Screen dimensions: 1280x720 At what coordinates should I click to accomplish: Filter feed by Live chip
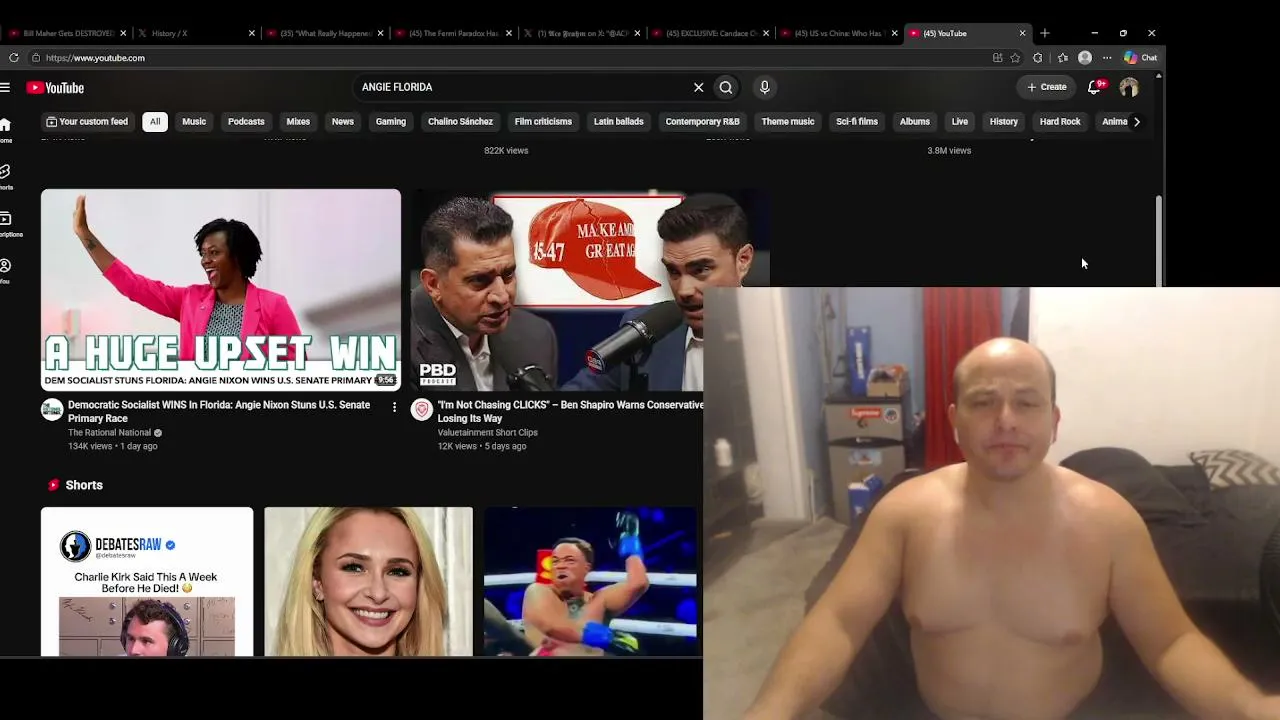(x=960, y=122)
